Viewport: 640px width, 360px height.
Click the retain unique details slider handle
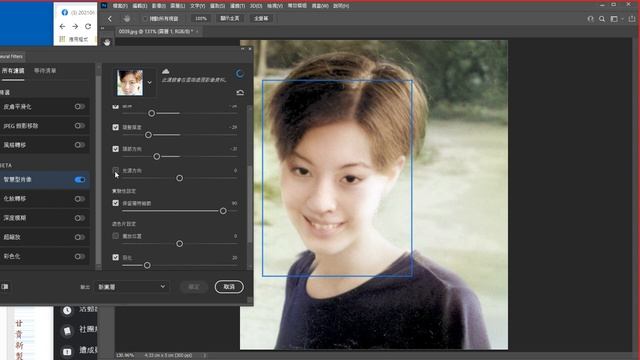(223, 211)
